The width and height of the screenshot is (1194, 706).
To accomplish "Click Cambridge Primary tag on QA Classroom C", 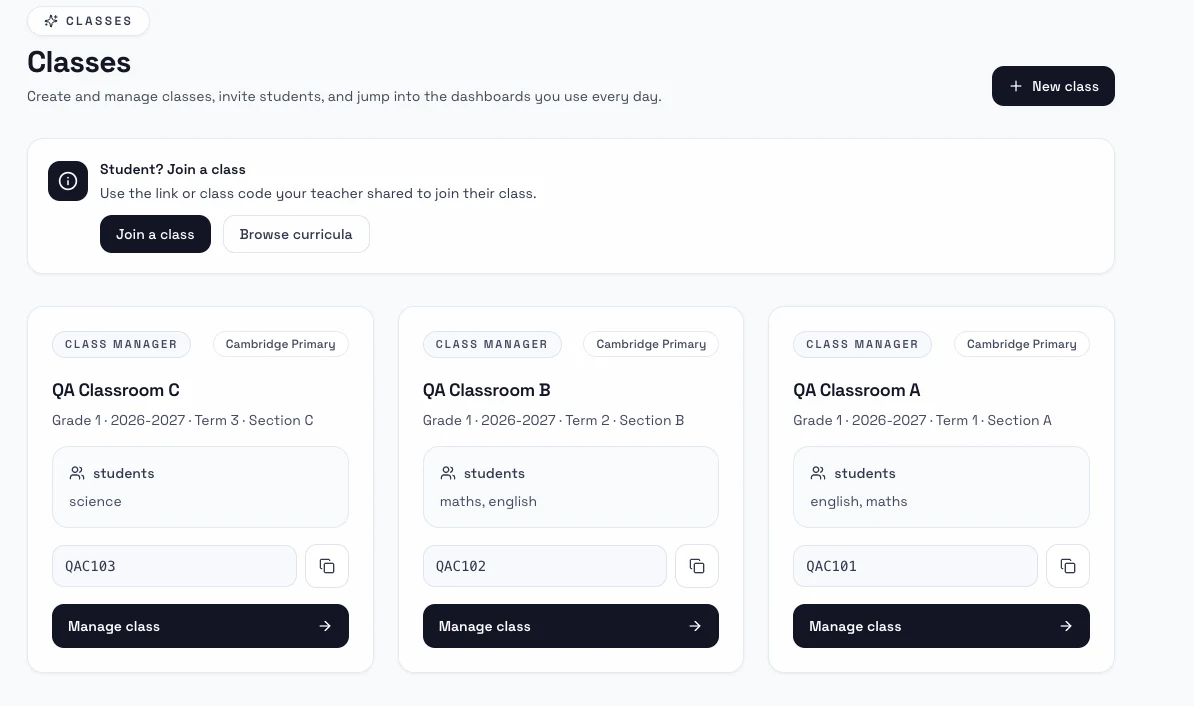I will tap(280, 344).
